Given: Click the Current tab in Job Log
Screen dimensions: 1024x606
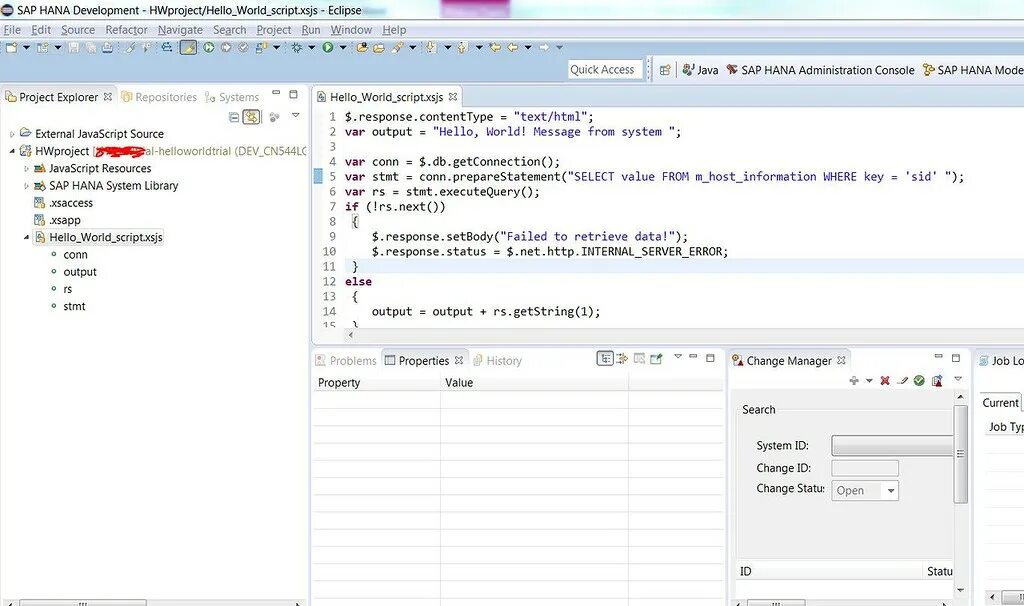Looking at the screenshot, I should point(1000,403).
